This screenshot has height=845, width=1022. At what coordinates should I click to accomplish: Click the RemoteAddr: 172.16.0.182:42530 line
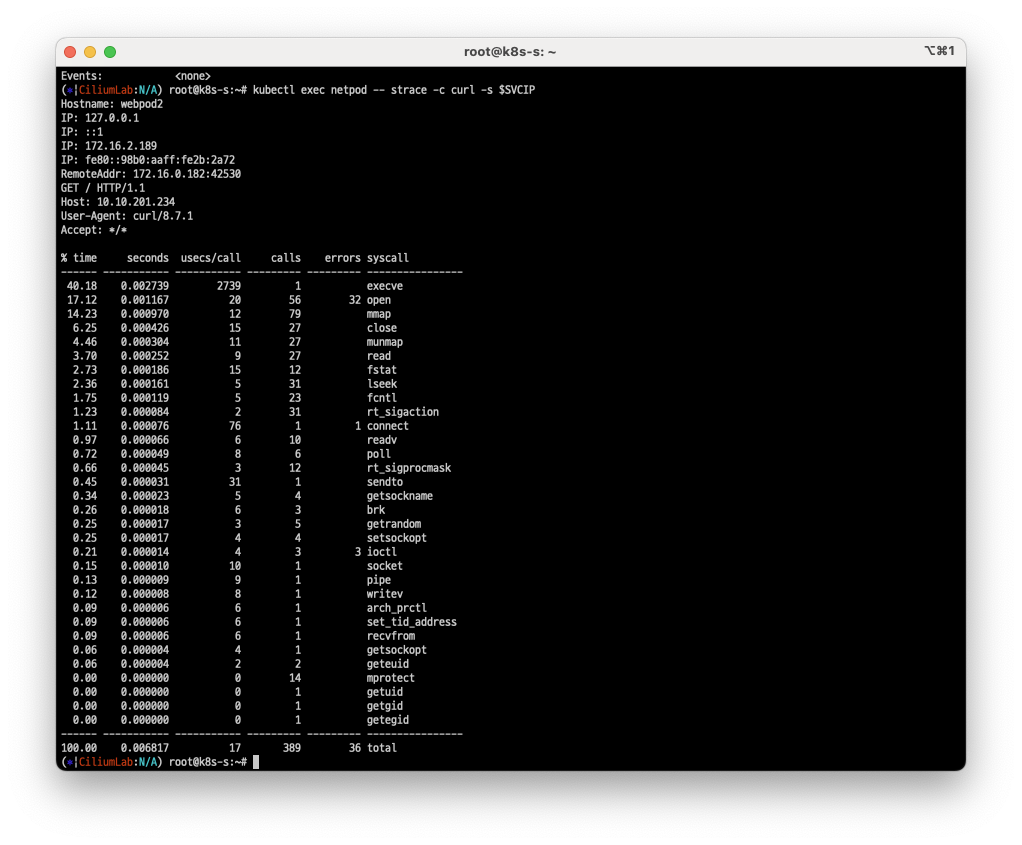(151, 174)
